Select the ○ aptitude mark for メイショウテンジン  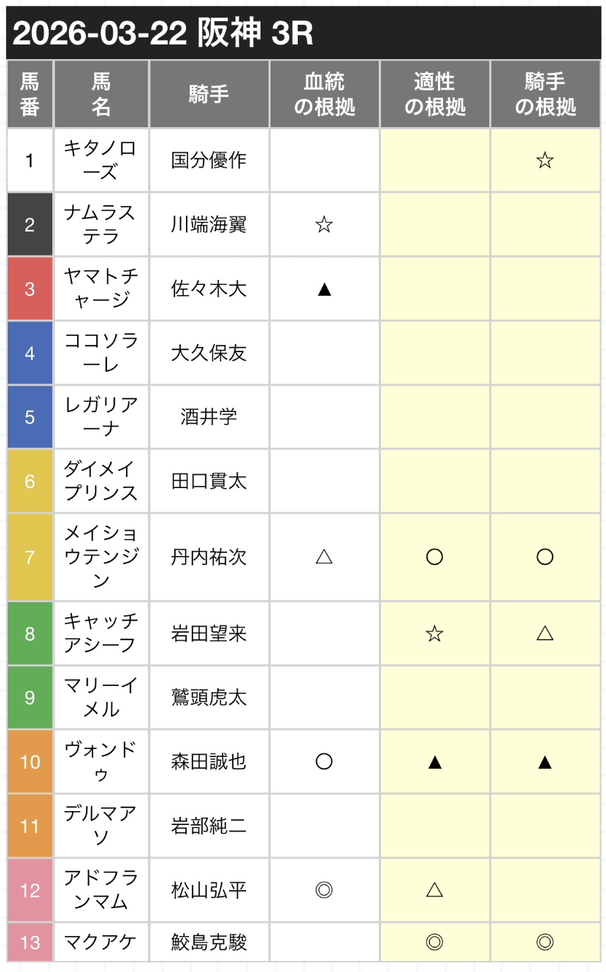point(434,557)
